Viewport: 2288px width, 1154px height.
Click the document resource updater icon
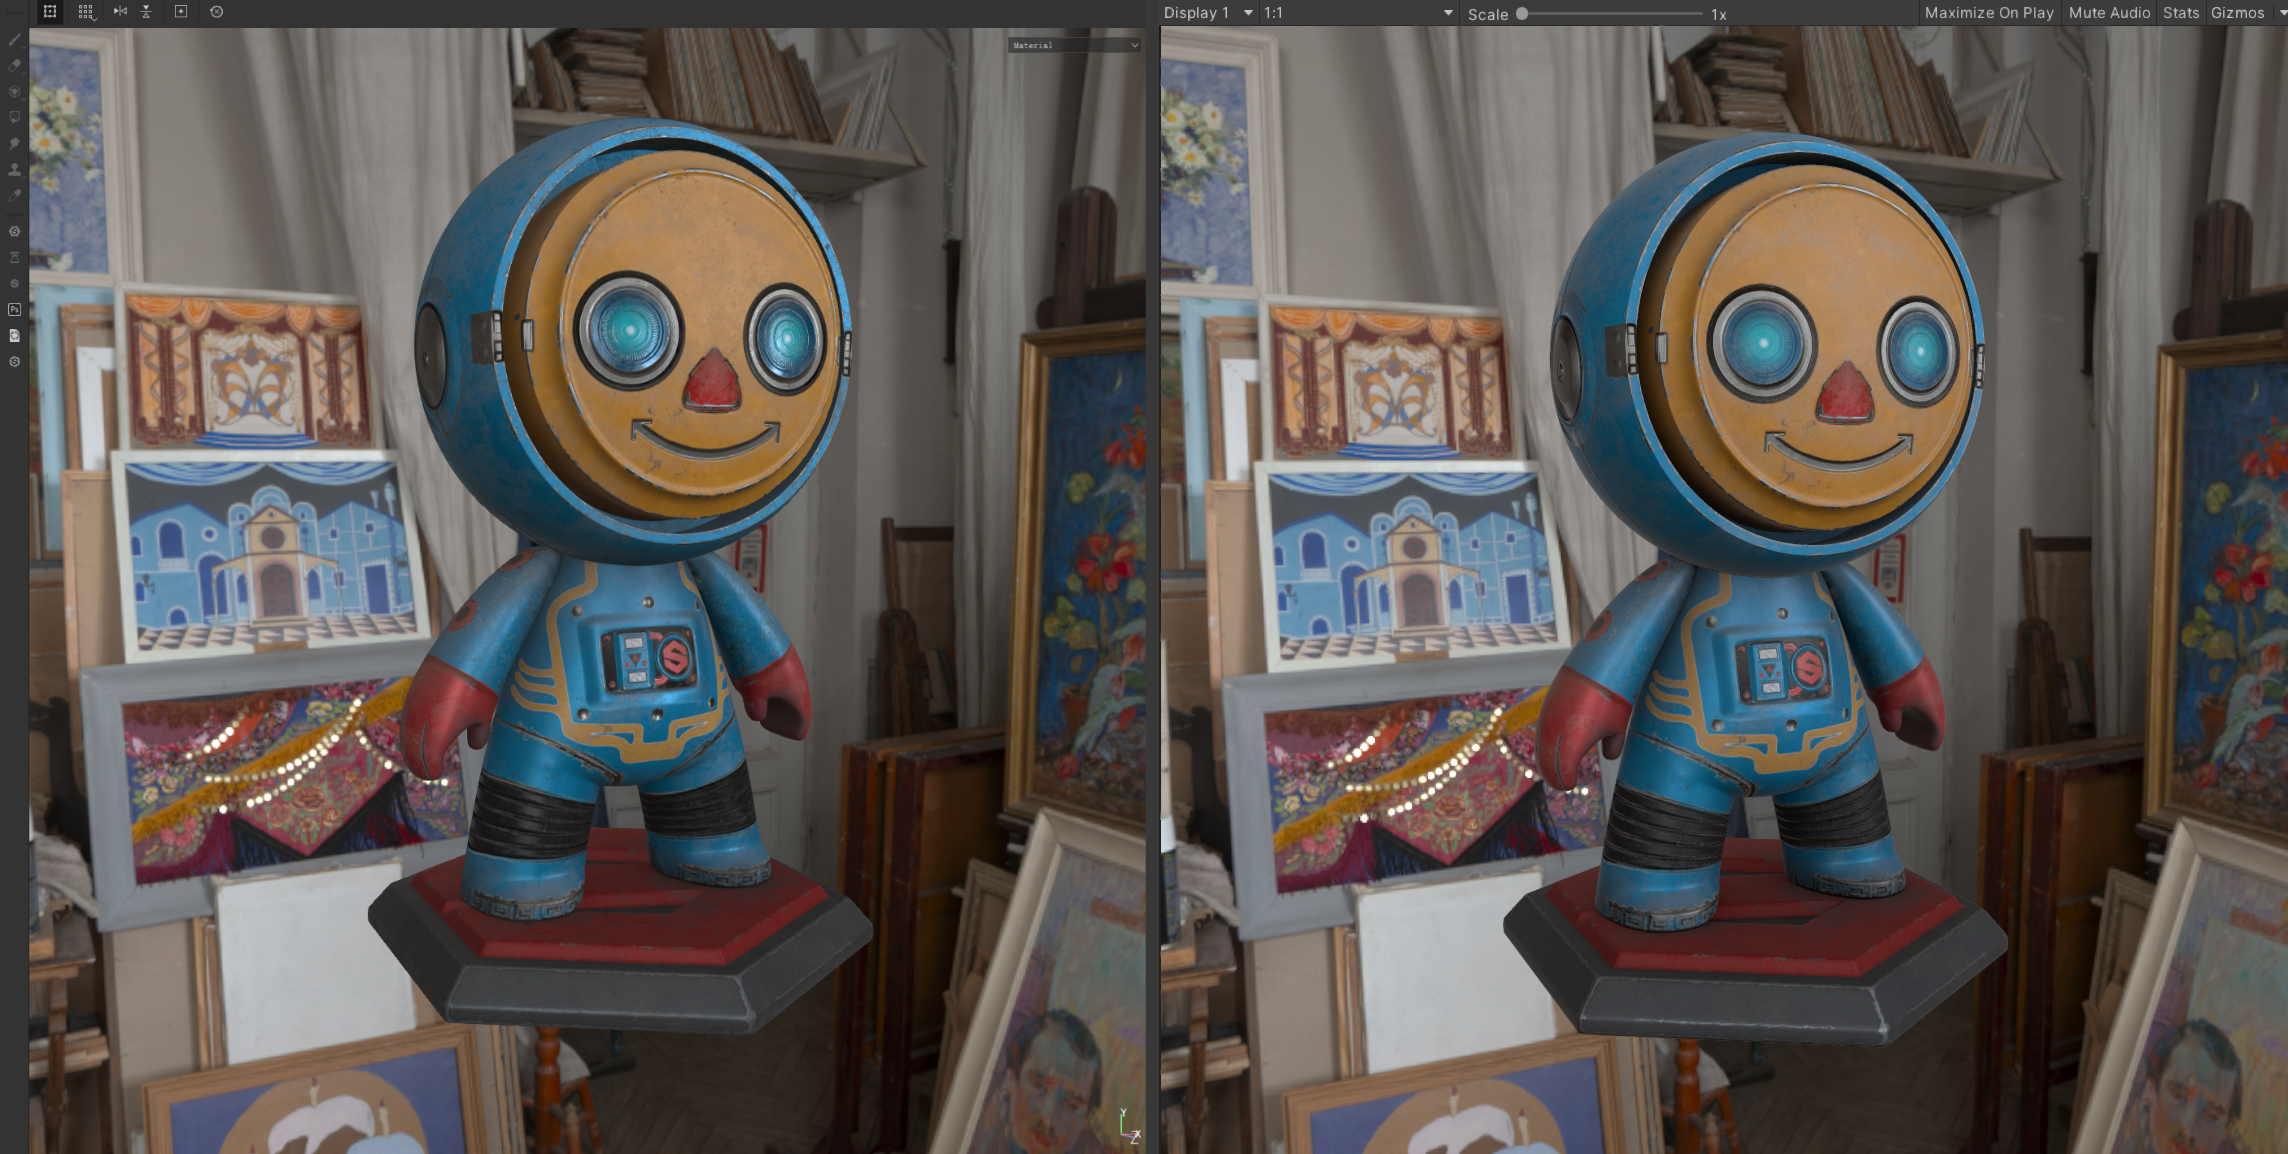tap(14, 335)
